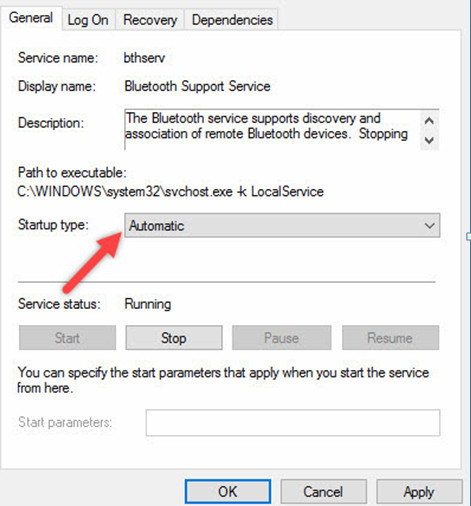Click the bthserv service name text
Screen dimensions: 471x506
tap(144, 58)
